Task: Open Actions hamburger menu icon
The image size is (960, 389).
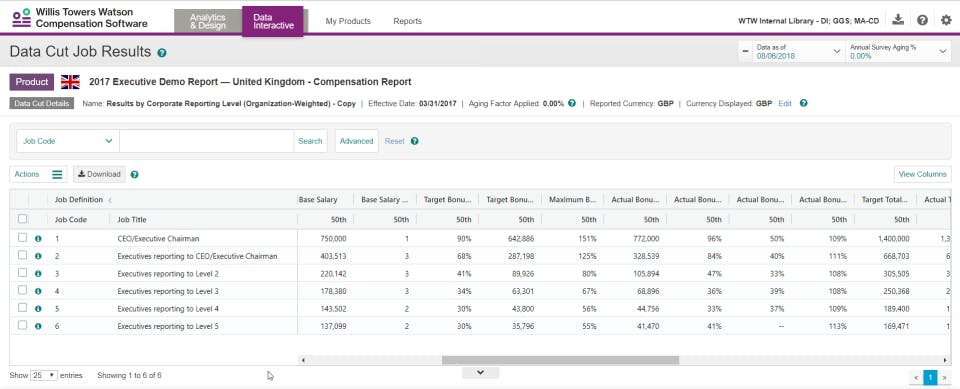Action: click(57, 175)
